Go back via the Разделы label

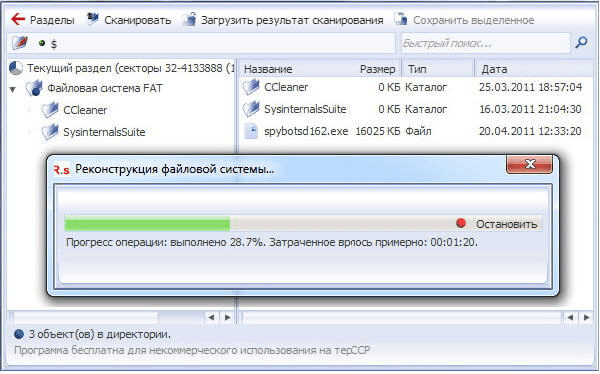tap(52, 20)
